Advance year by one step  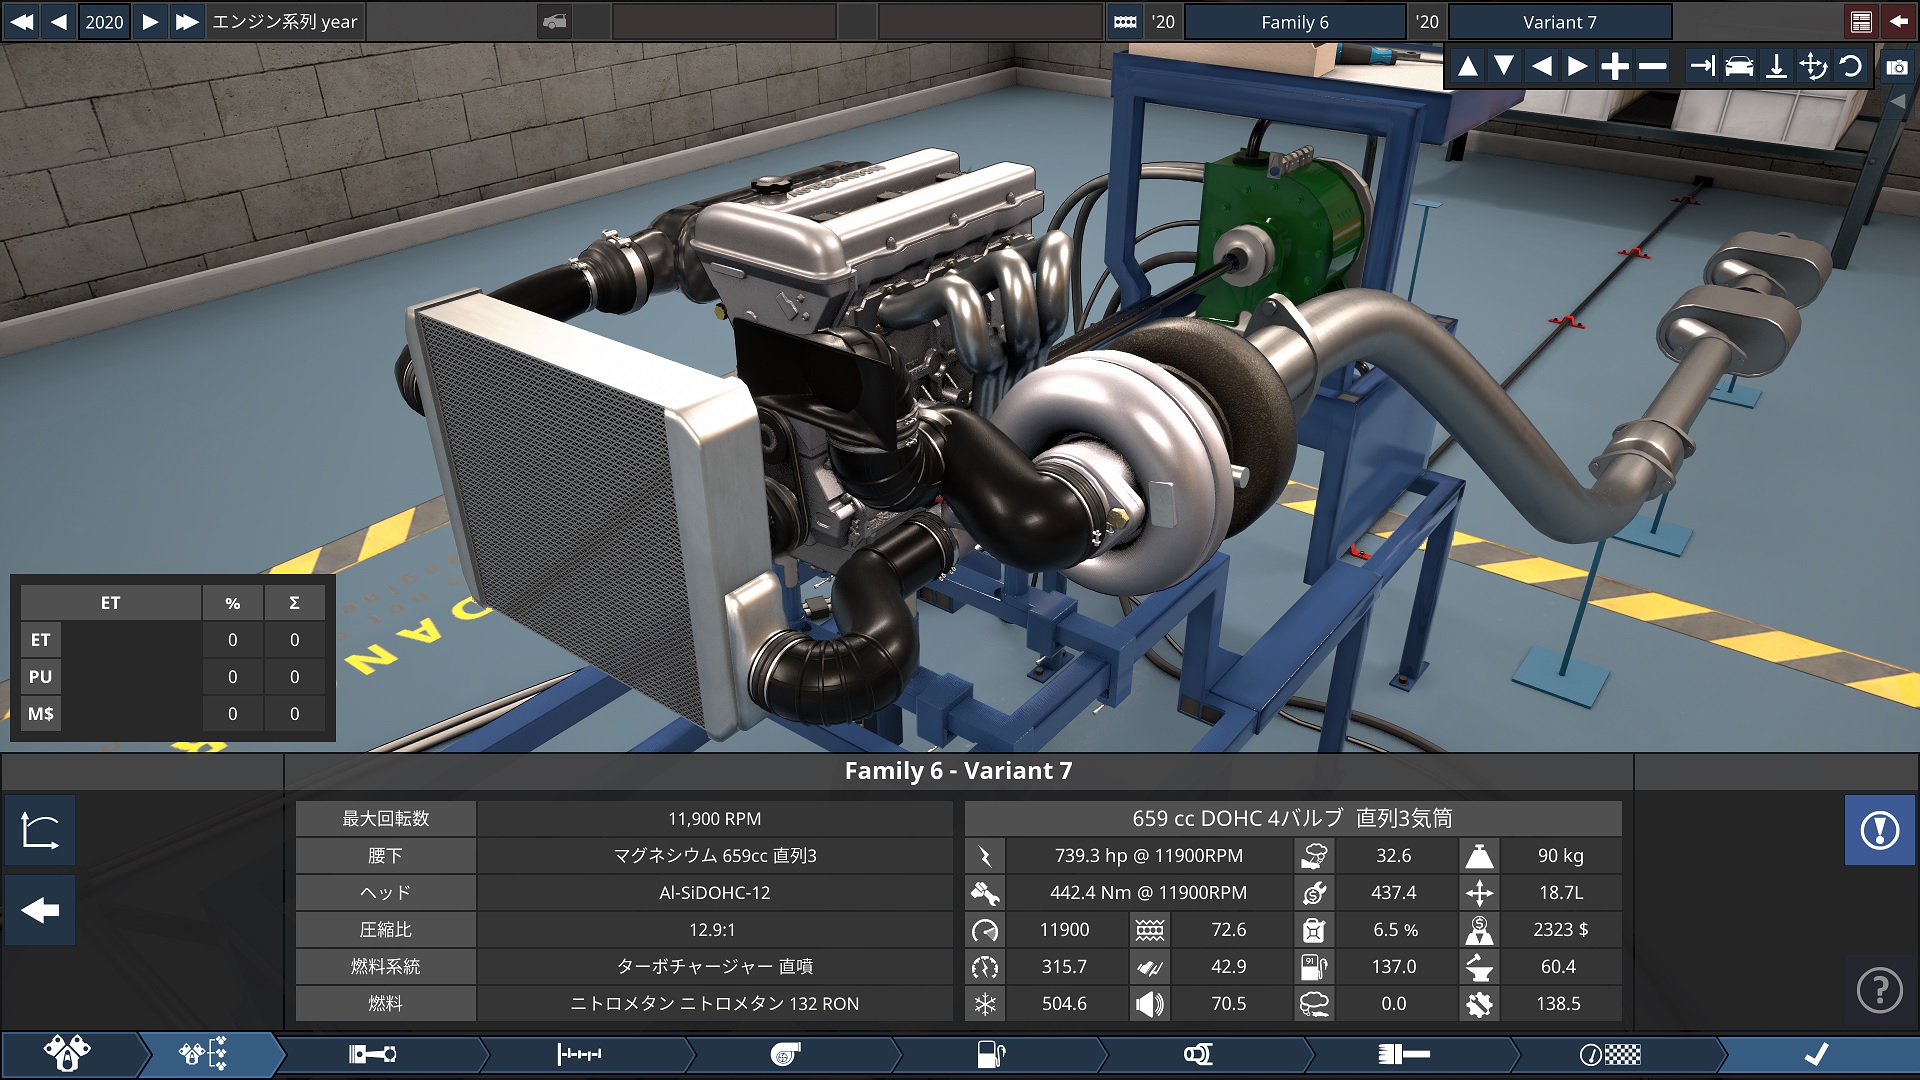[150, 21]
